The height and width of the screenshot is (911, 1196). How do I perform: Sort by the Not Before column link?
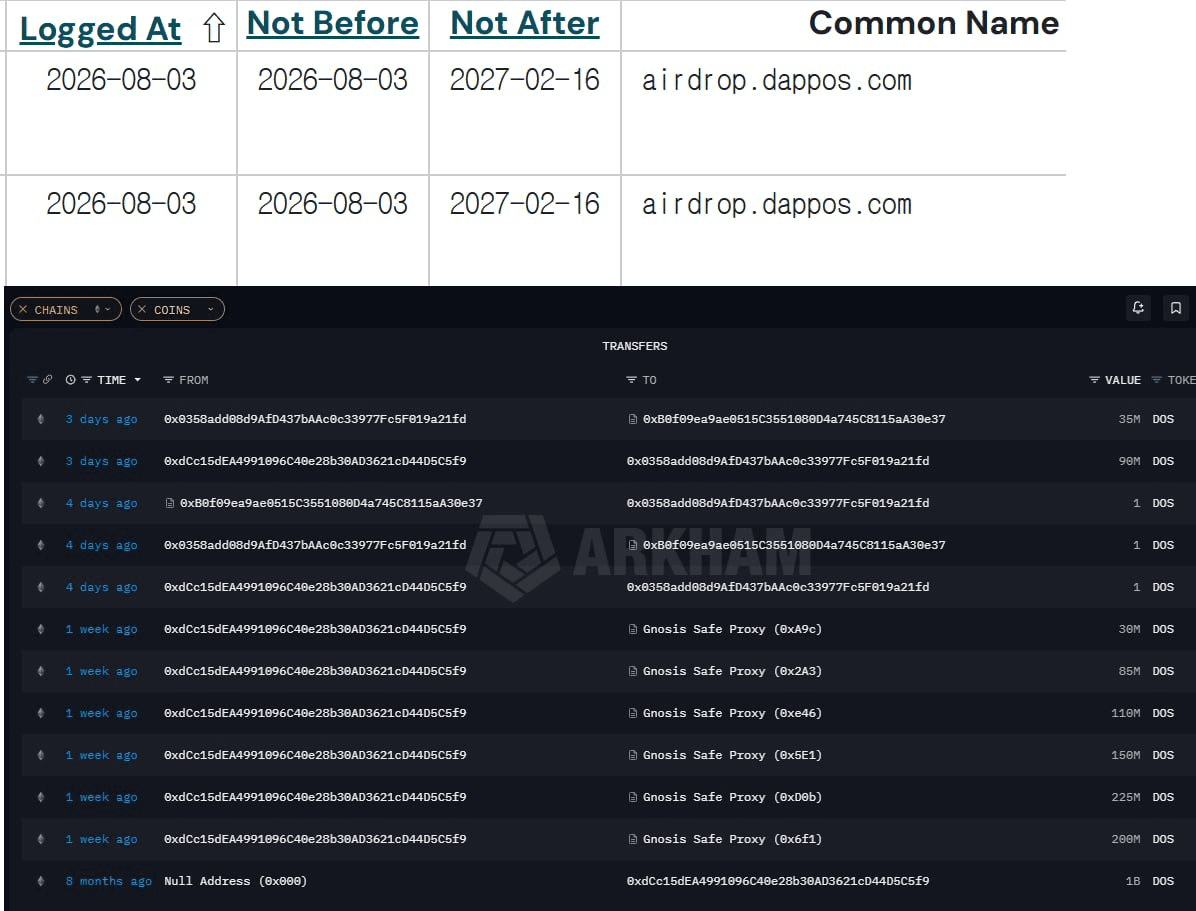pyautogui.click(x=333, y=23)
